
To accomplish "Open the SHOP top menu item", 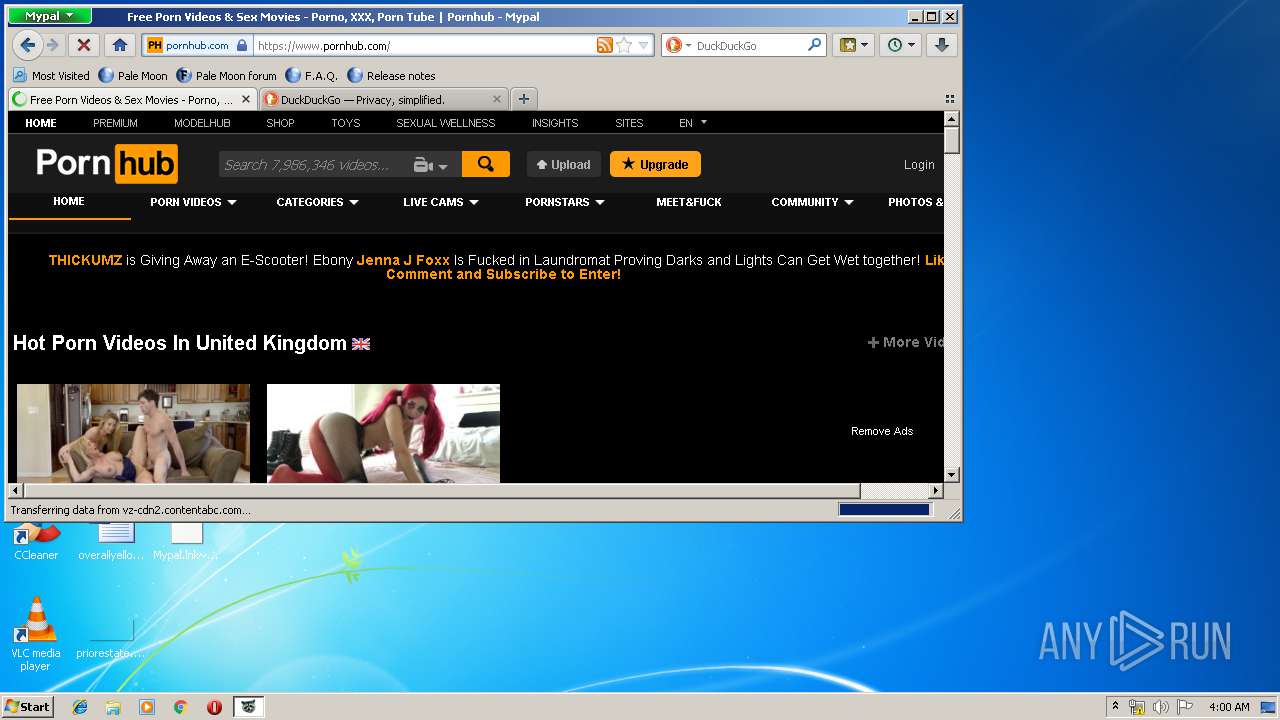I will 280,123.
